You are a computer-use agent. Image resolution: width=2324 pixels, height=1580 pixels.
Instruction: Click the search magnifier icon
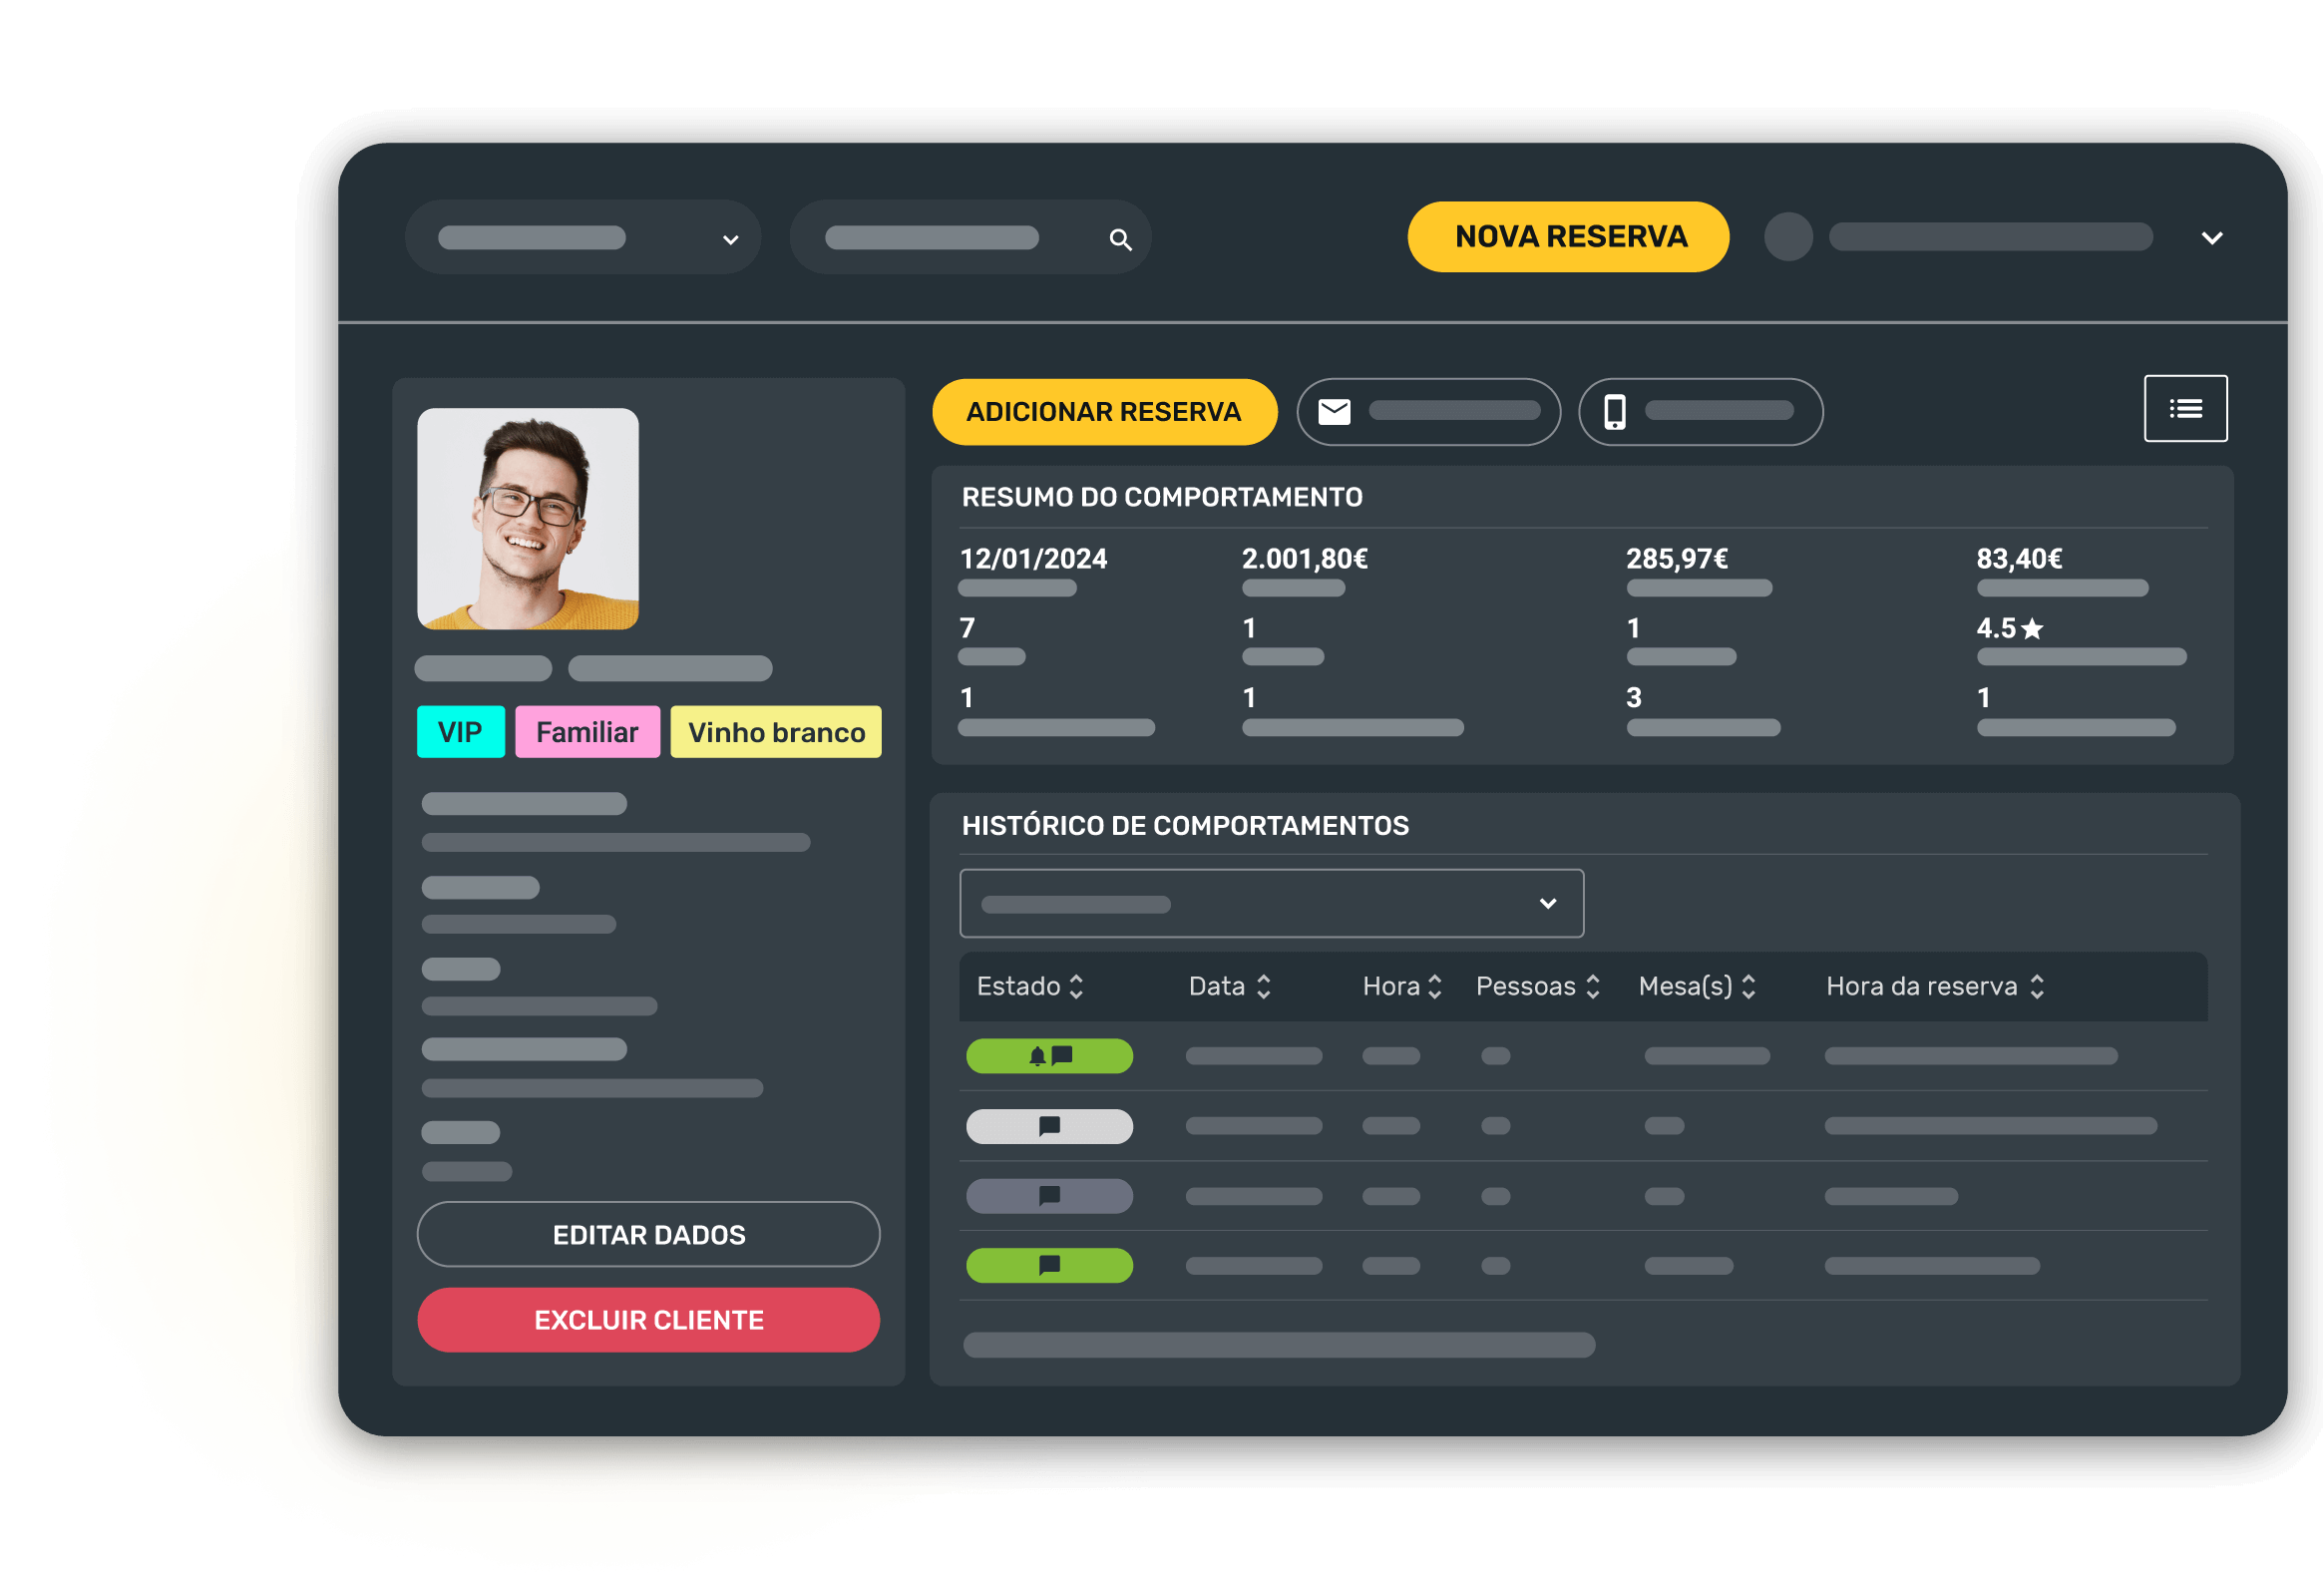point(1120,240)
